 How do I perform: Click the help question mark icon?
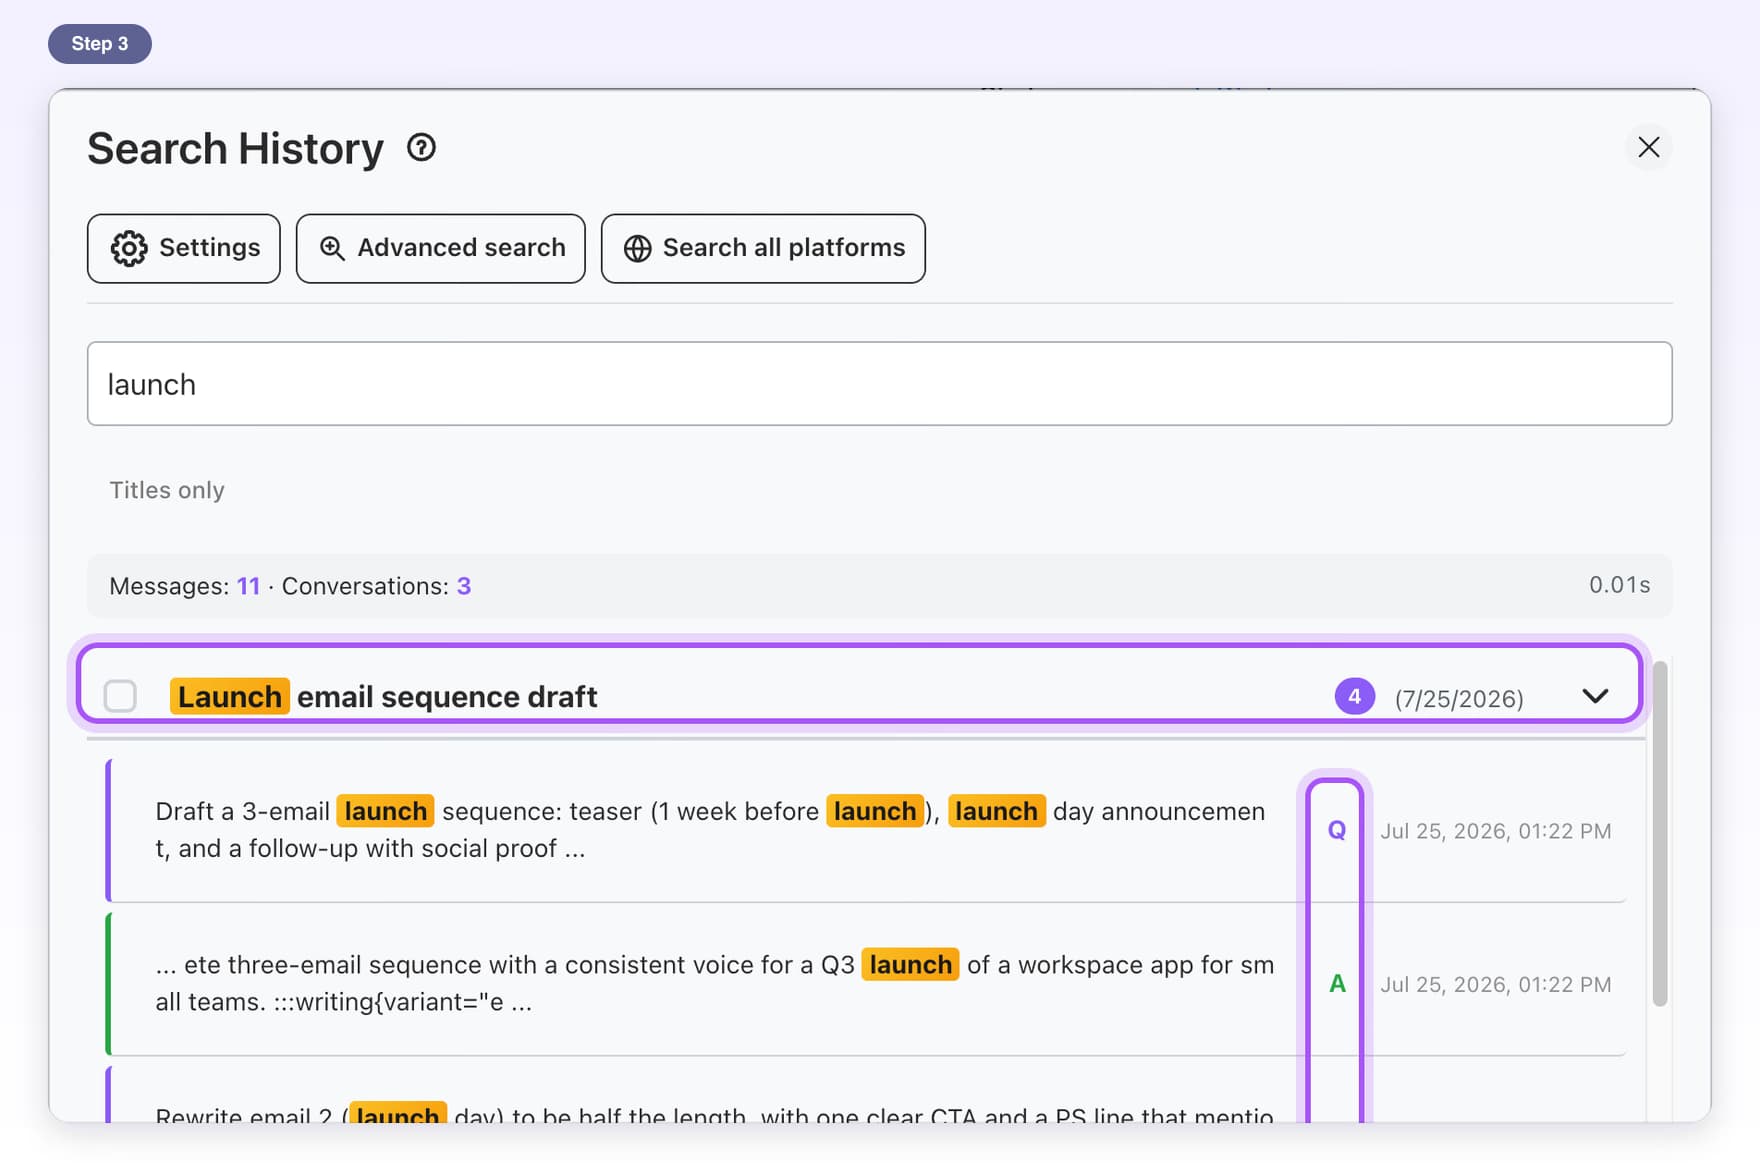(421, 148)
